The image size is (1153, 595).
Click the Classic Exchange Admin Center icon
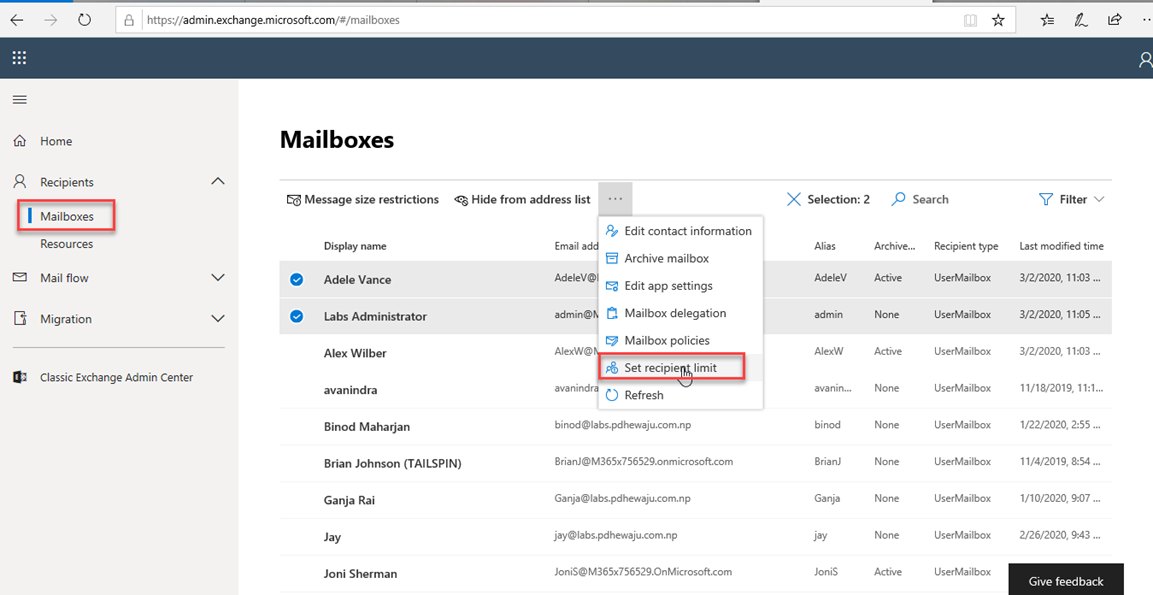pos(19,378)
